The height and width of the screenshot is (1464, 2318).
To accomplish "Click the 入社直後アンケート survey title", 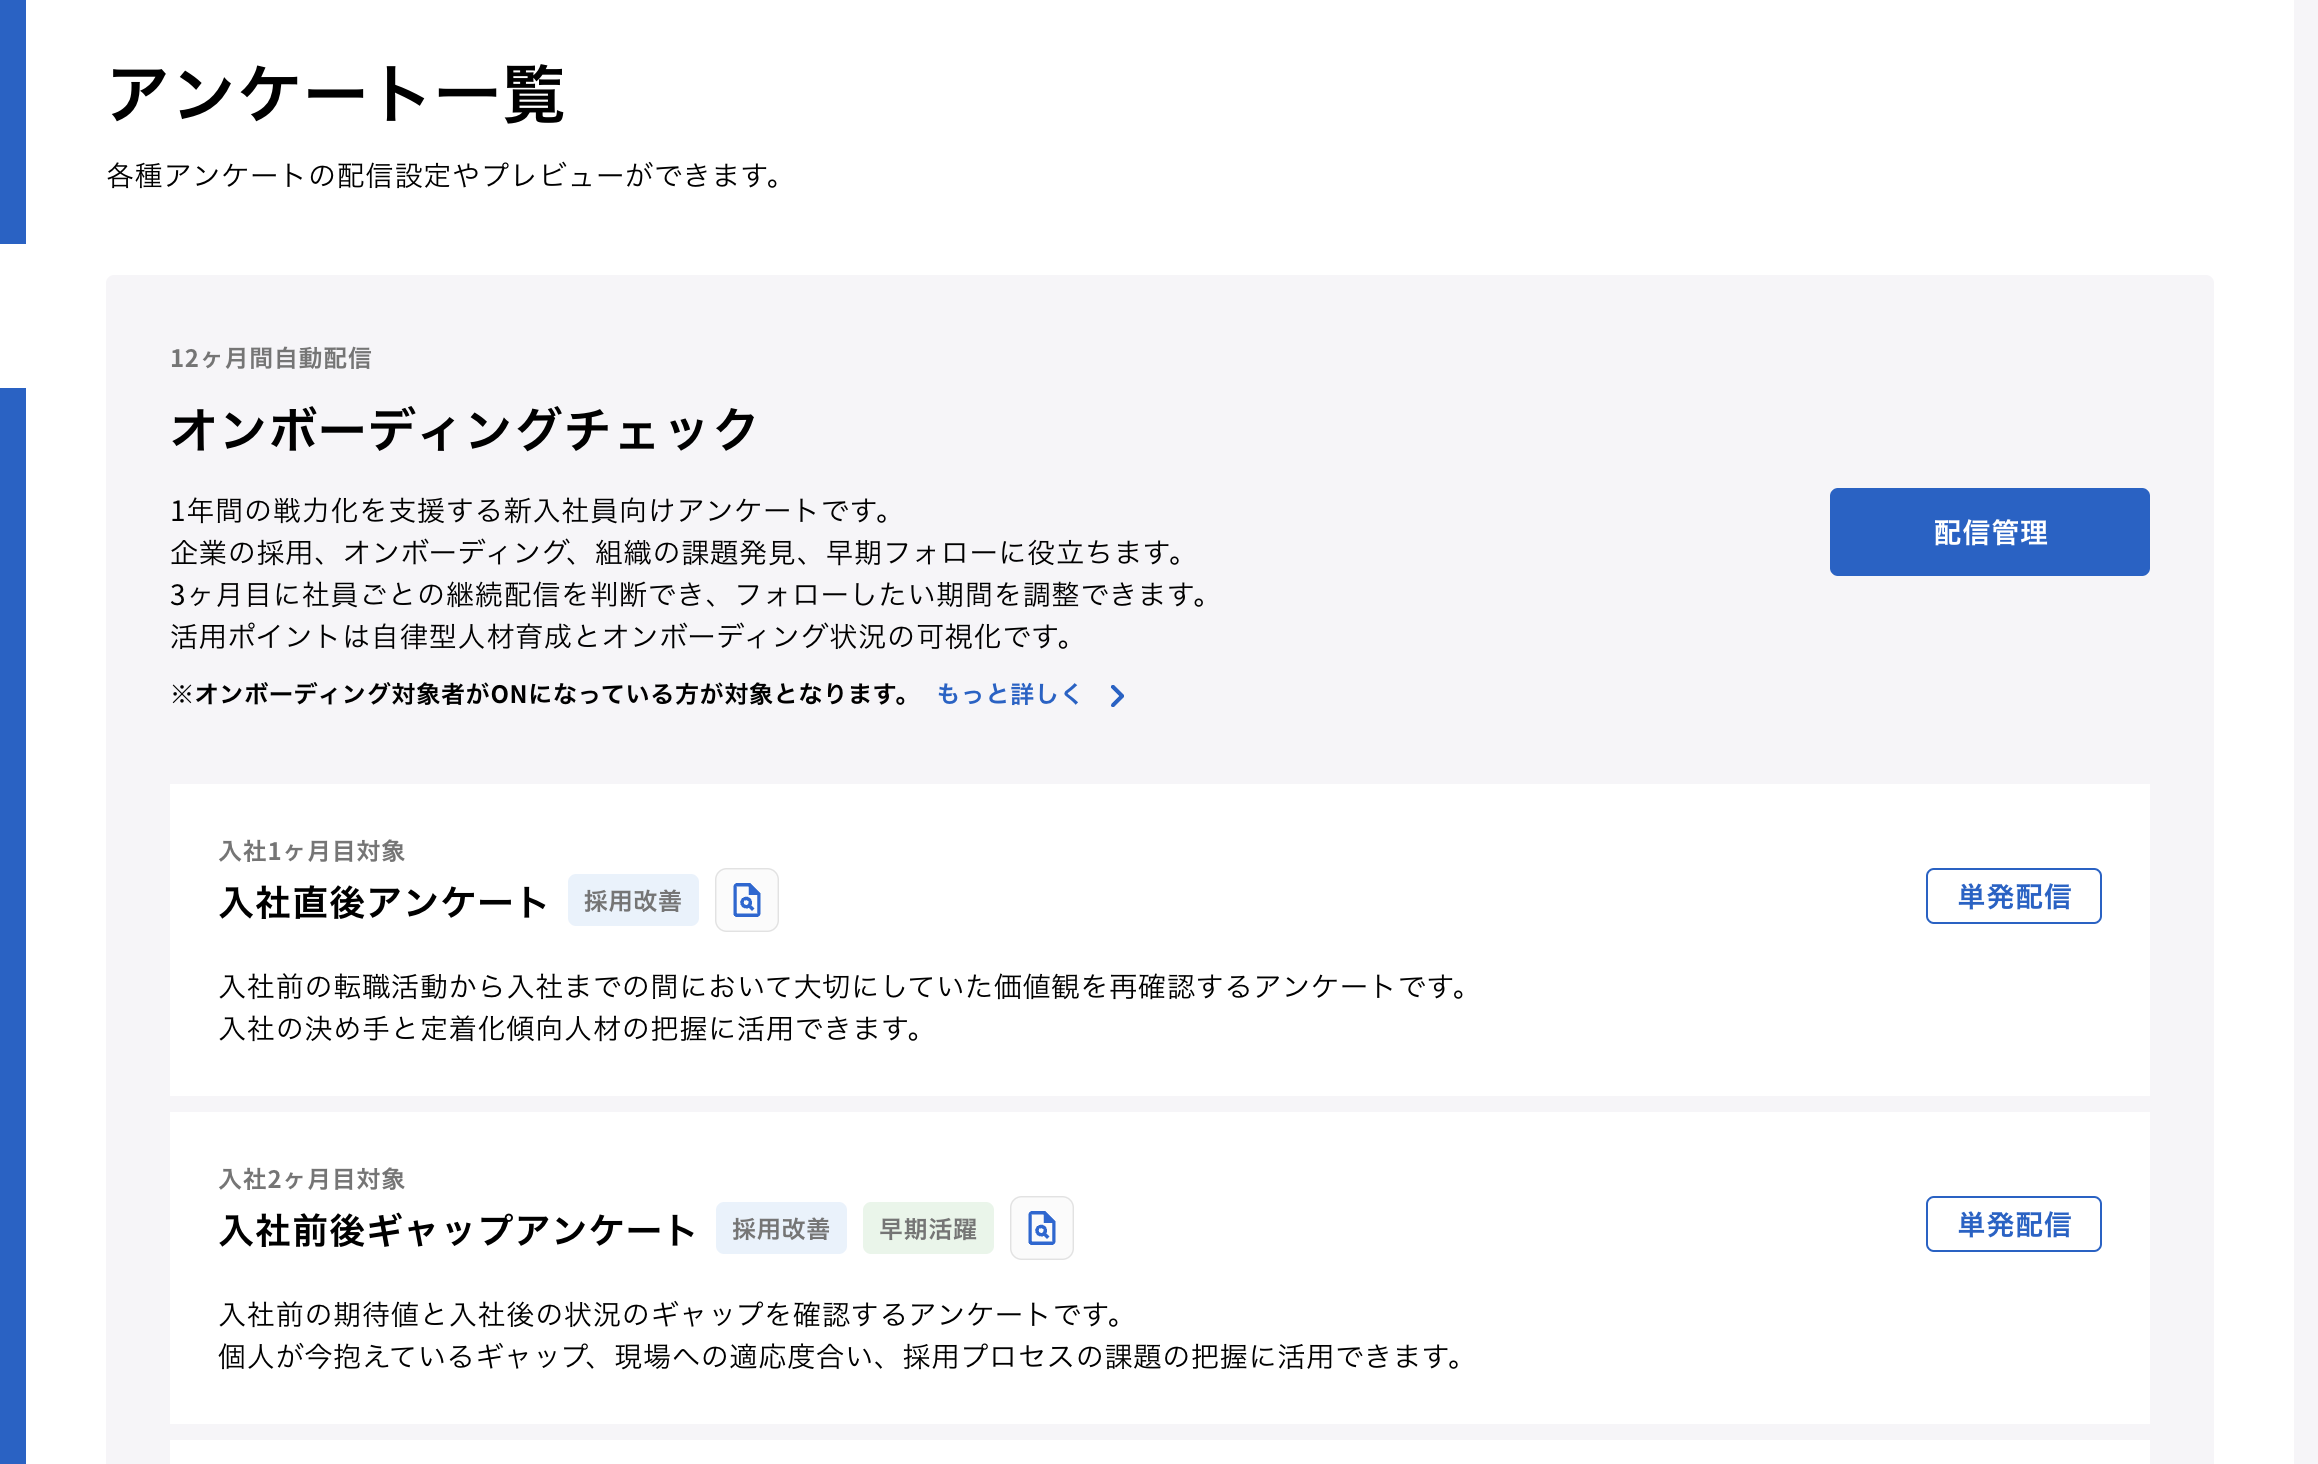I will (x=383, y=899).
